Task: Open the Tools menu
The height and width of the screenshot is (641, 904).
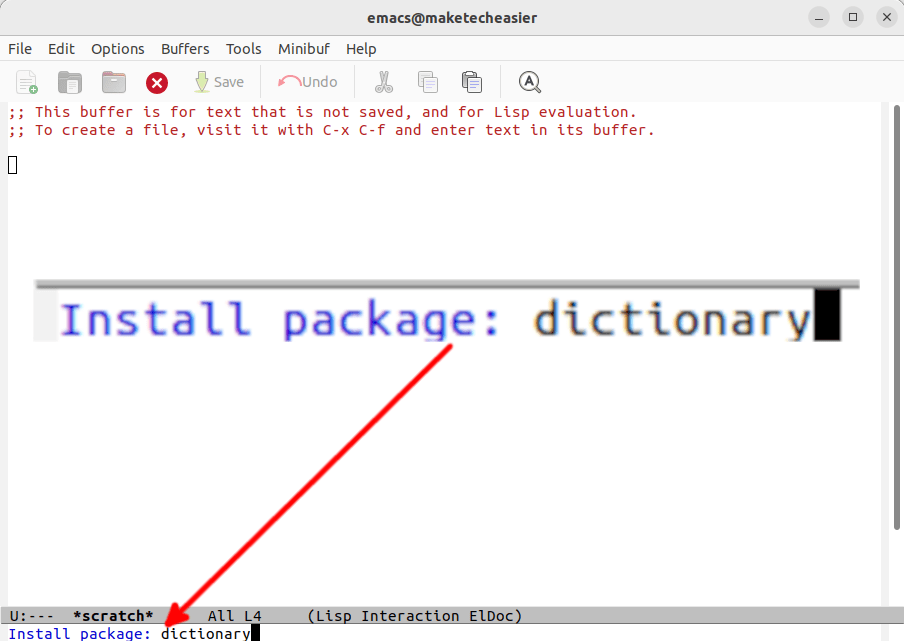Action: (243, 48)
